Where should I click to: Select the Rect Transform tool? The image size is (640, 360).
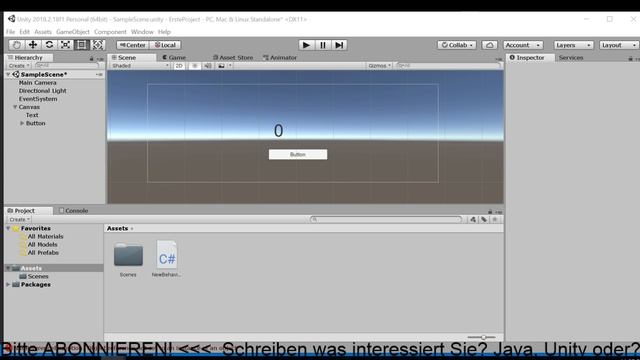(82, 45)
